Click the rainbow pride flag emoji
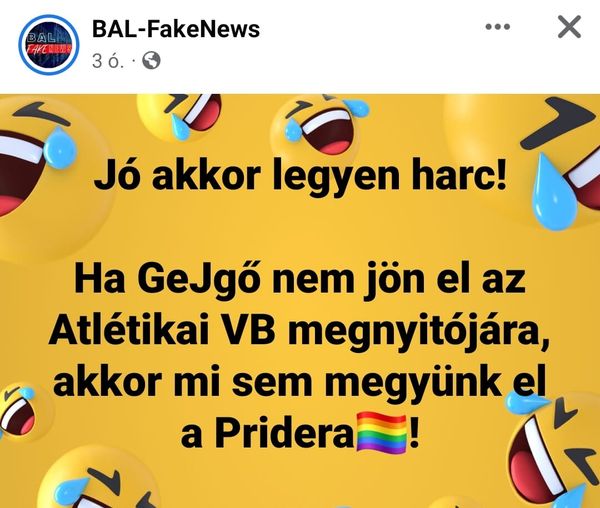Image resolution: width=600 pixels, height=508 pixels. [381, 433]
